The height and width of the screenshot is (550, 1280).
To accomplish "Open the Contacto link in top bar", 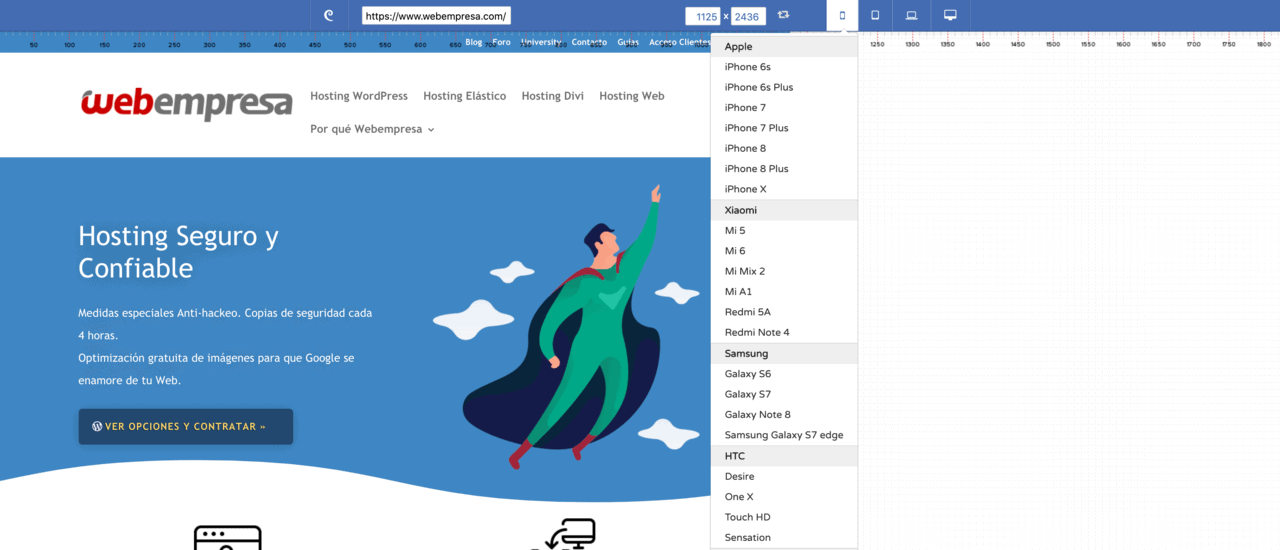I will 589,42.
